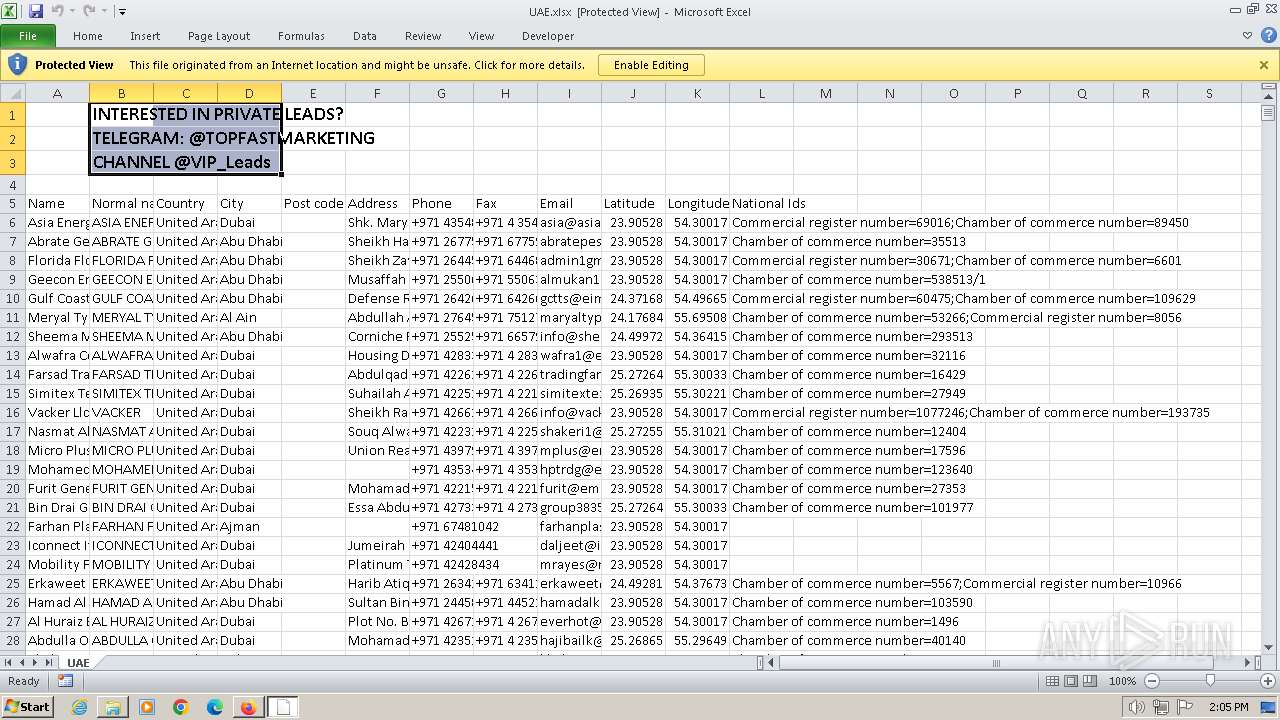The image size is (1280, 720).
Task: Close the Protected View message bar
Action: (x=1264, y=65)
